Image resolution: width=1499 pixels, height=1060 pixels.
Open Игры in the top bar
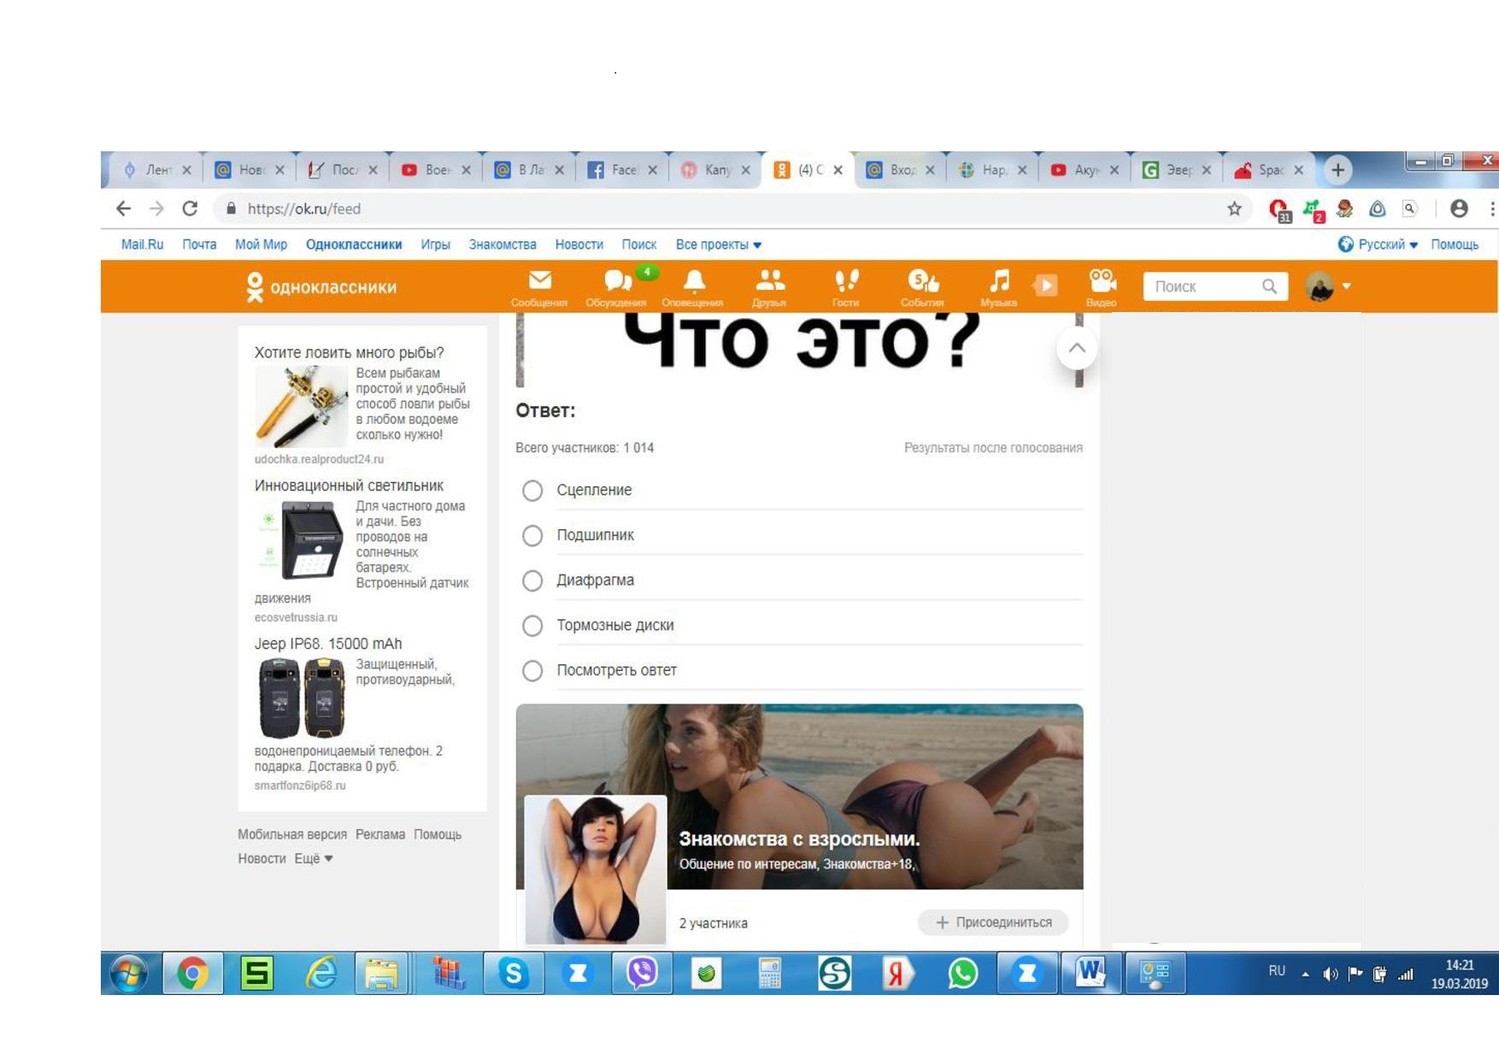pyautogui.click(x=435, y=244)
